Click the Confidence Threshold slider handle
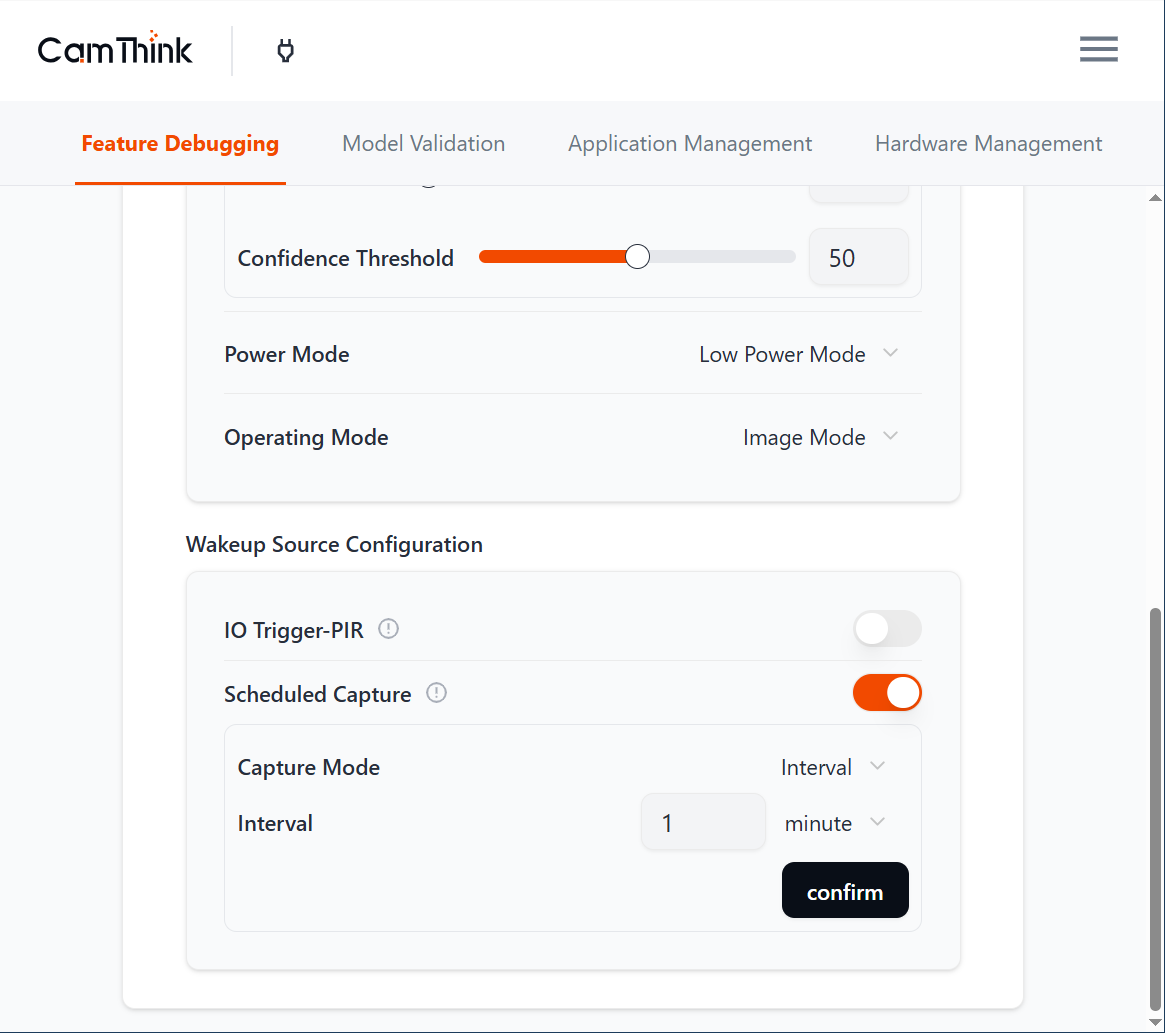 (x=637, y=257)
